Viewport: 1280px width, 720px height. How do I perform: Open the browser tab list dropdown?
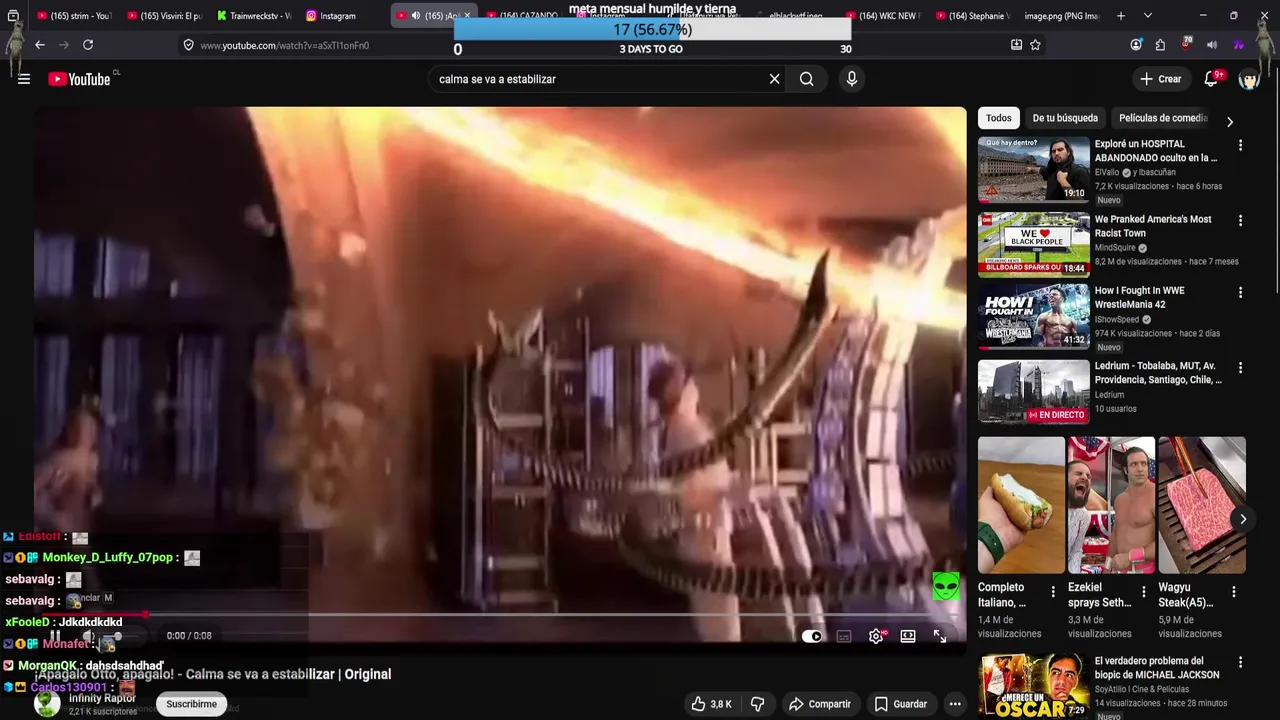pos(1147,16)
